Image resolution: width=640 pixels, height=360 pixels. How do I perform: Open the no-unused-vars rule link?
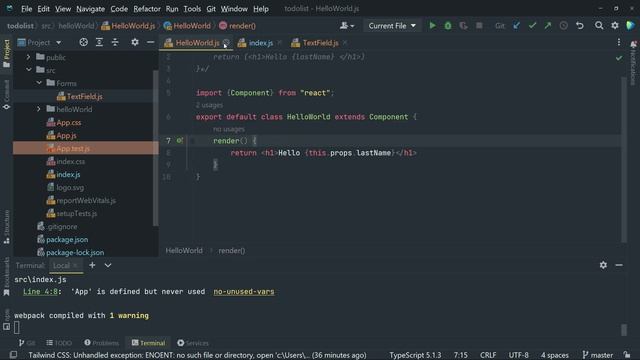[244, 291]
